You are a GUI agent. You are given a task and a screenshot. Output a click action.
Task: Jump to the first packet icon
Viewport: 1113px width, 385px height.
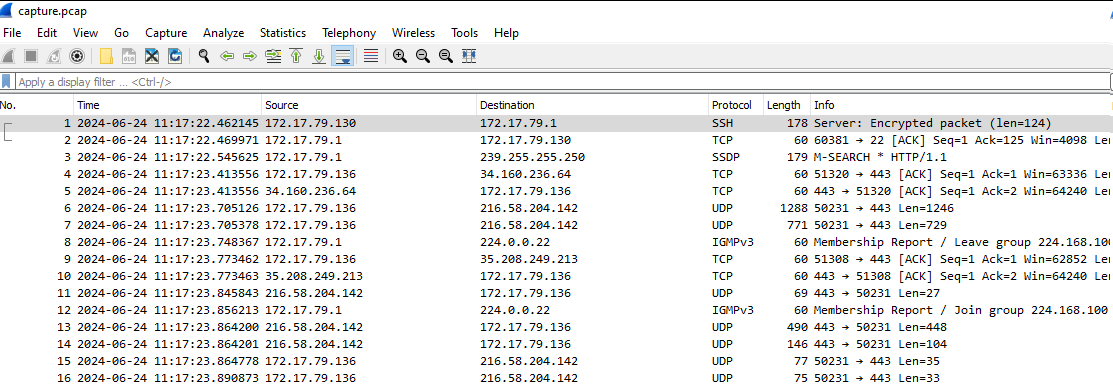coord(296,56)
